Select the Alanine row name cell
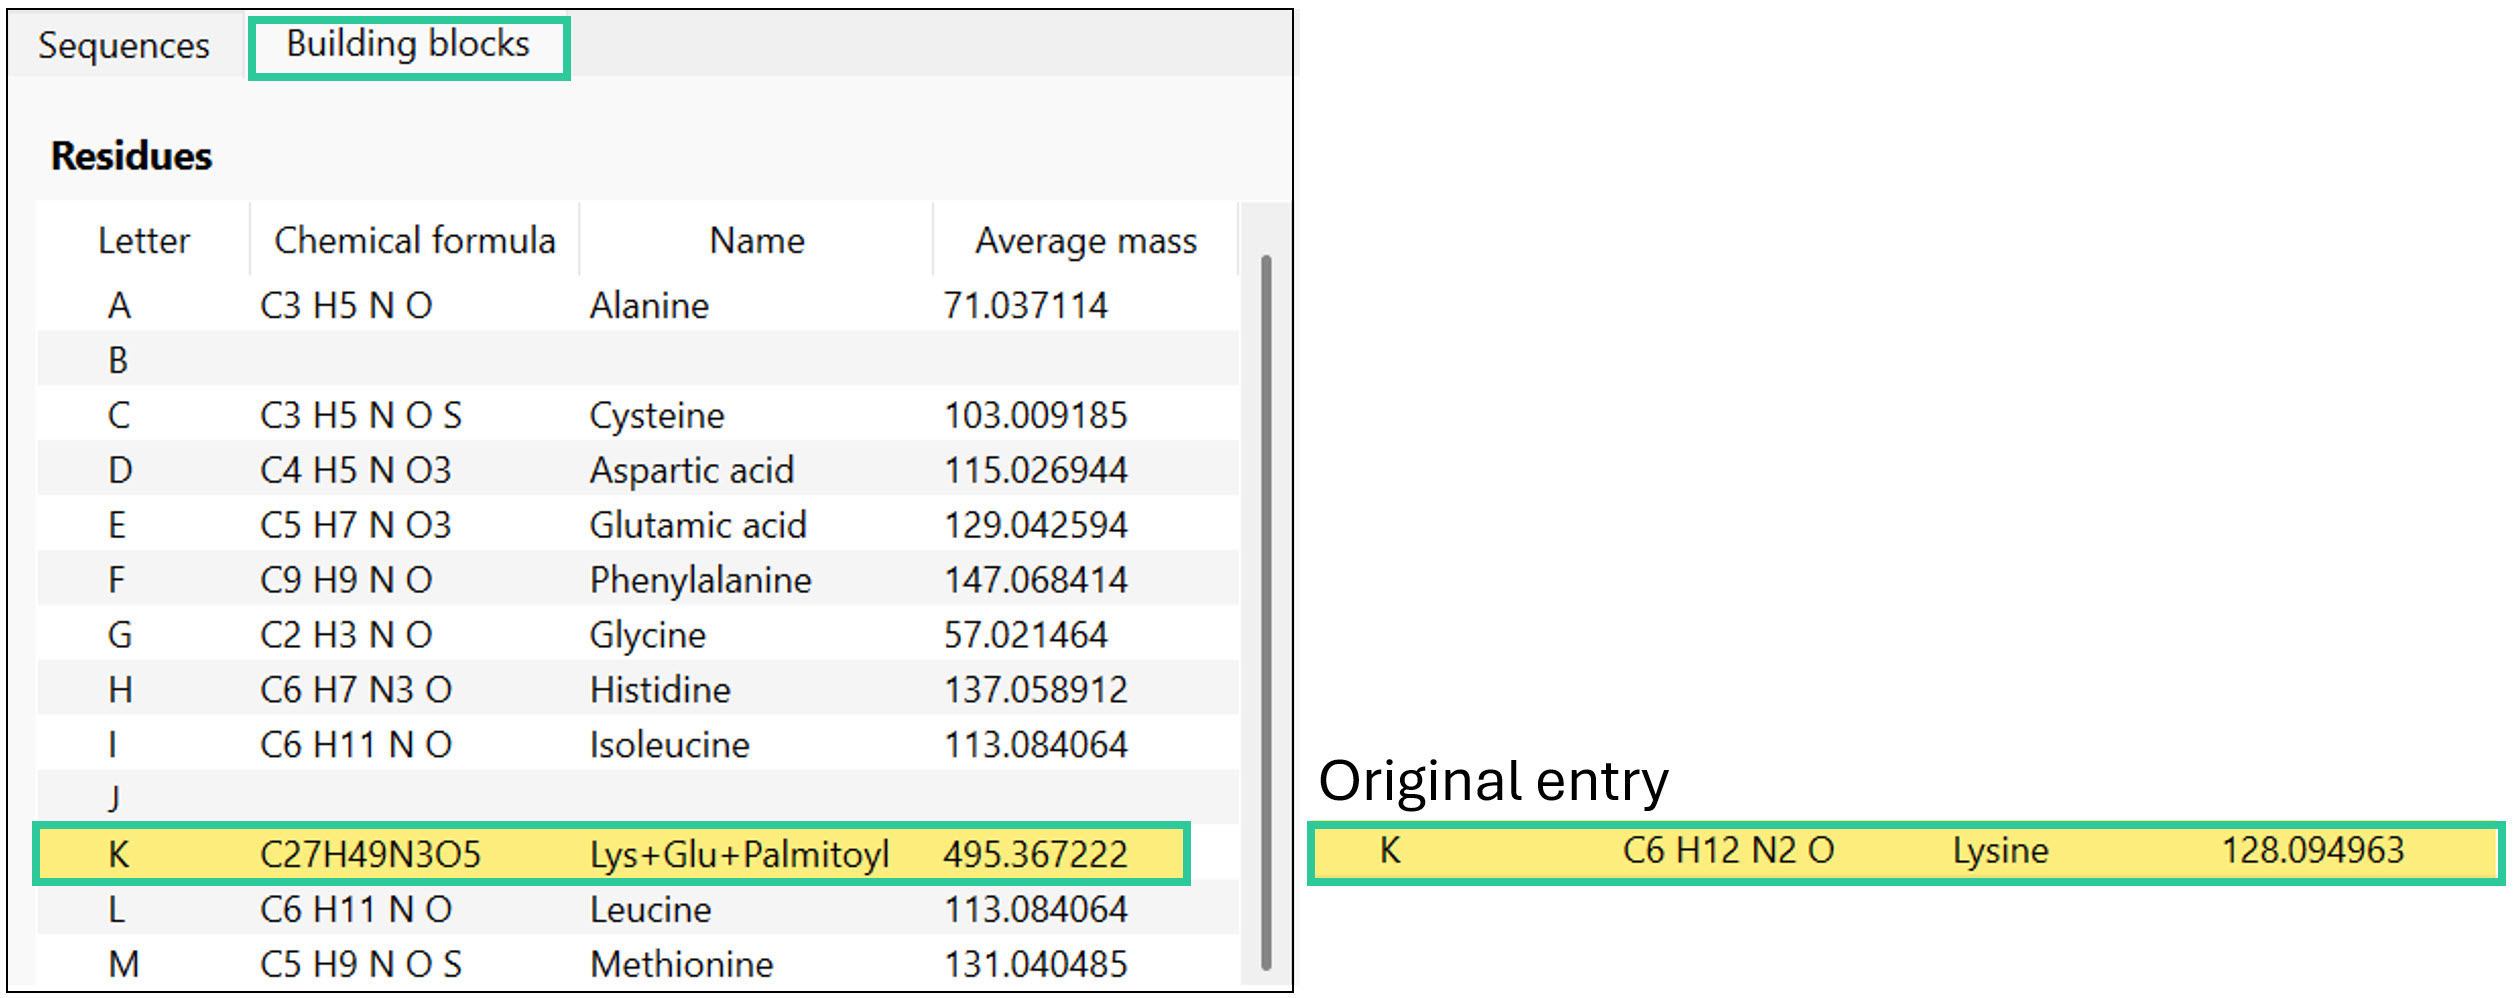This screenshot has width=2517, height=998. 650,305
